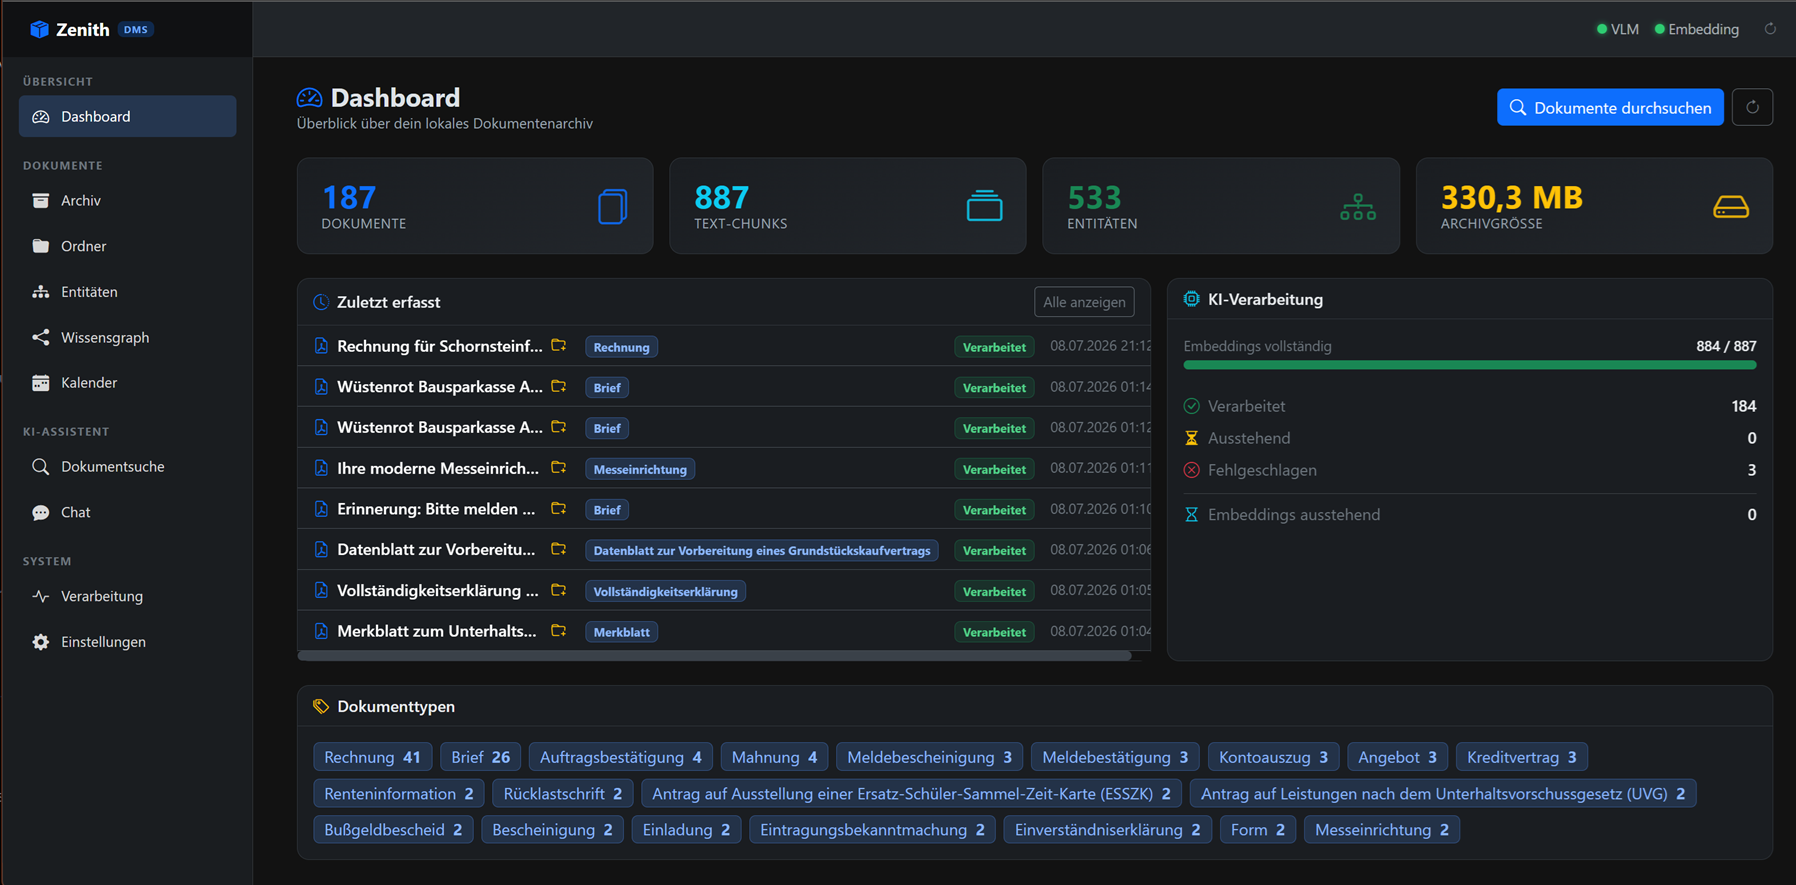The height and width of the screenshot is (885, 1796).
Task: Click the Chat bubble icon
Action: coord(41,513)
